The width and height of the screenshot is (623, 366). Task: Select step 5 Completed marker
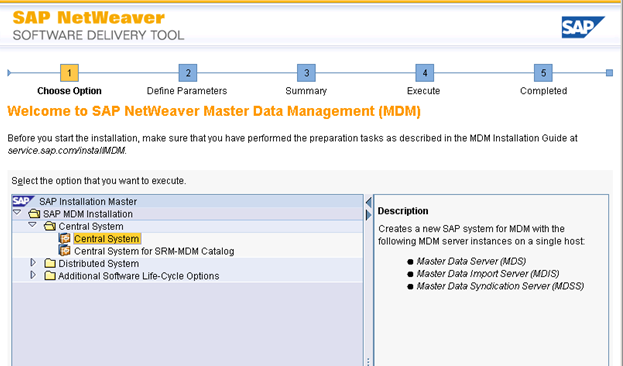pos(543,73)
